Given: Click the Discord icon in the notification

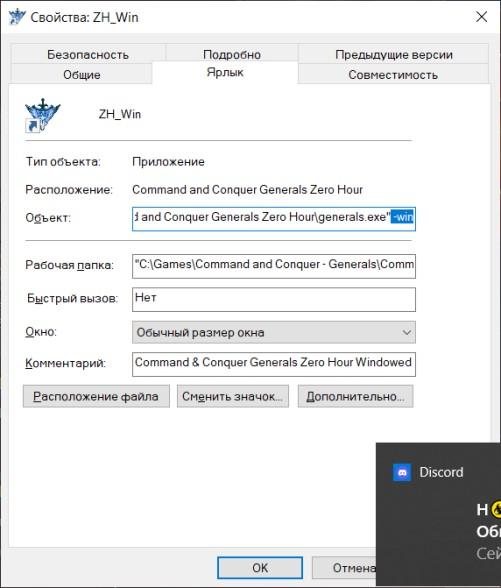Looking at the screenshot, I should pyautogui.click(x=402, y=472).
